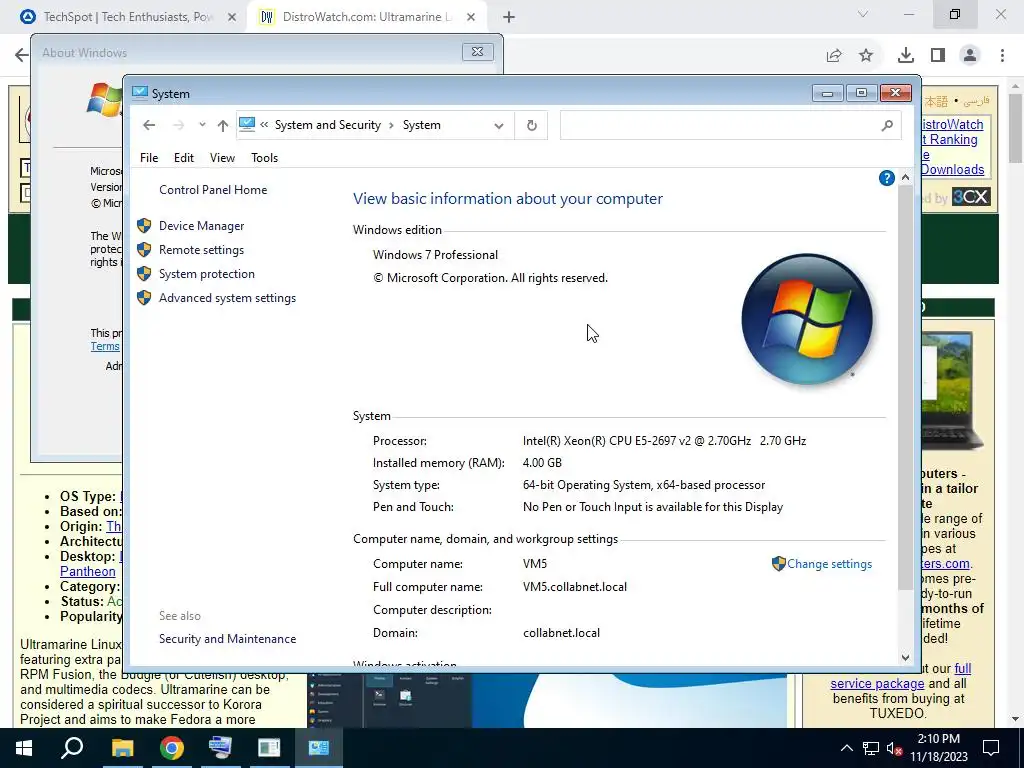Open File Explorer from the taskbar
The height and width of the screenshot is (768, 1024).
point(122,748)
